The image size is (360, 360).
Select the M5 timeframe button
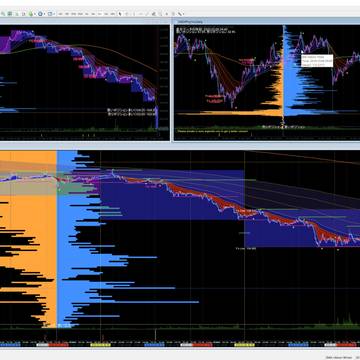tap(67, 14)
